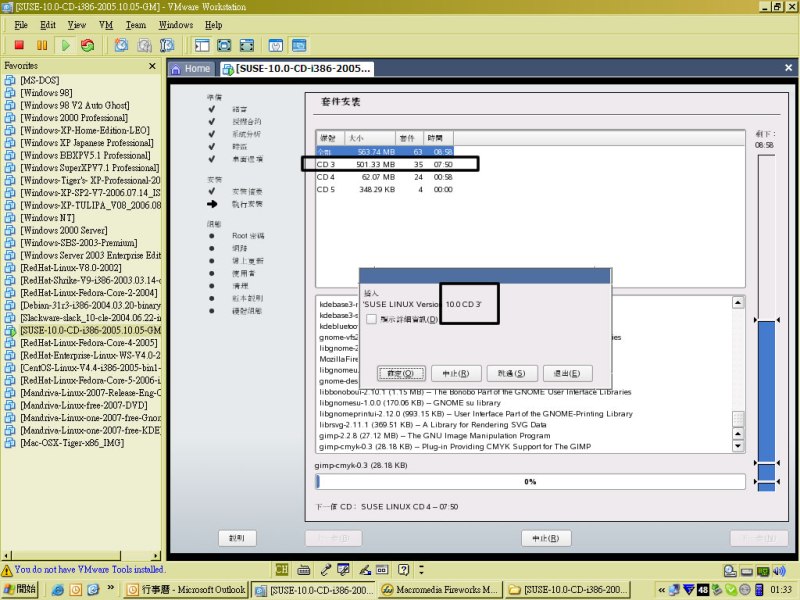
Task: Click the 退出(E) eject button in dialog
Action: click(x=567, y=373)
